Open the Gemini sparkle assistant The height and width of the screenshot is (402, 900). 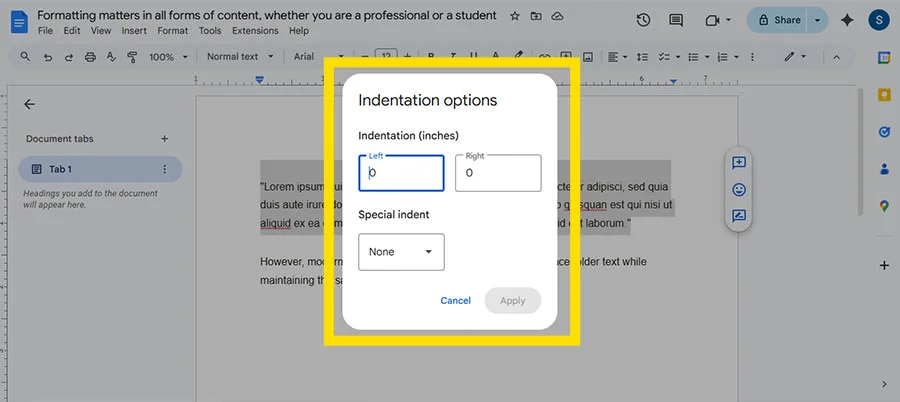pos(847,20)
